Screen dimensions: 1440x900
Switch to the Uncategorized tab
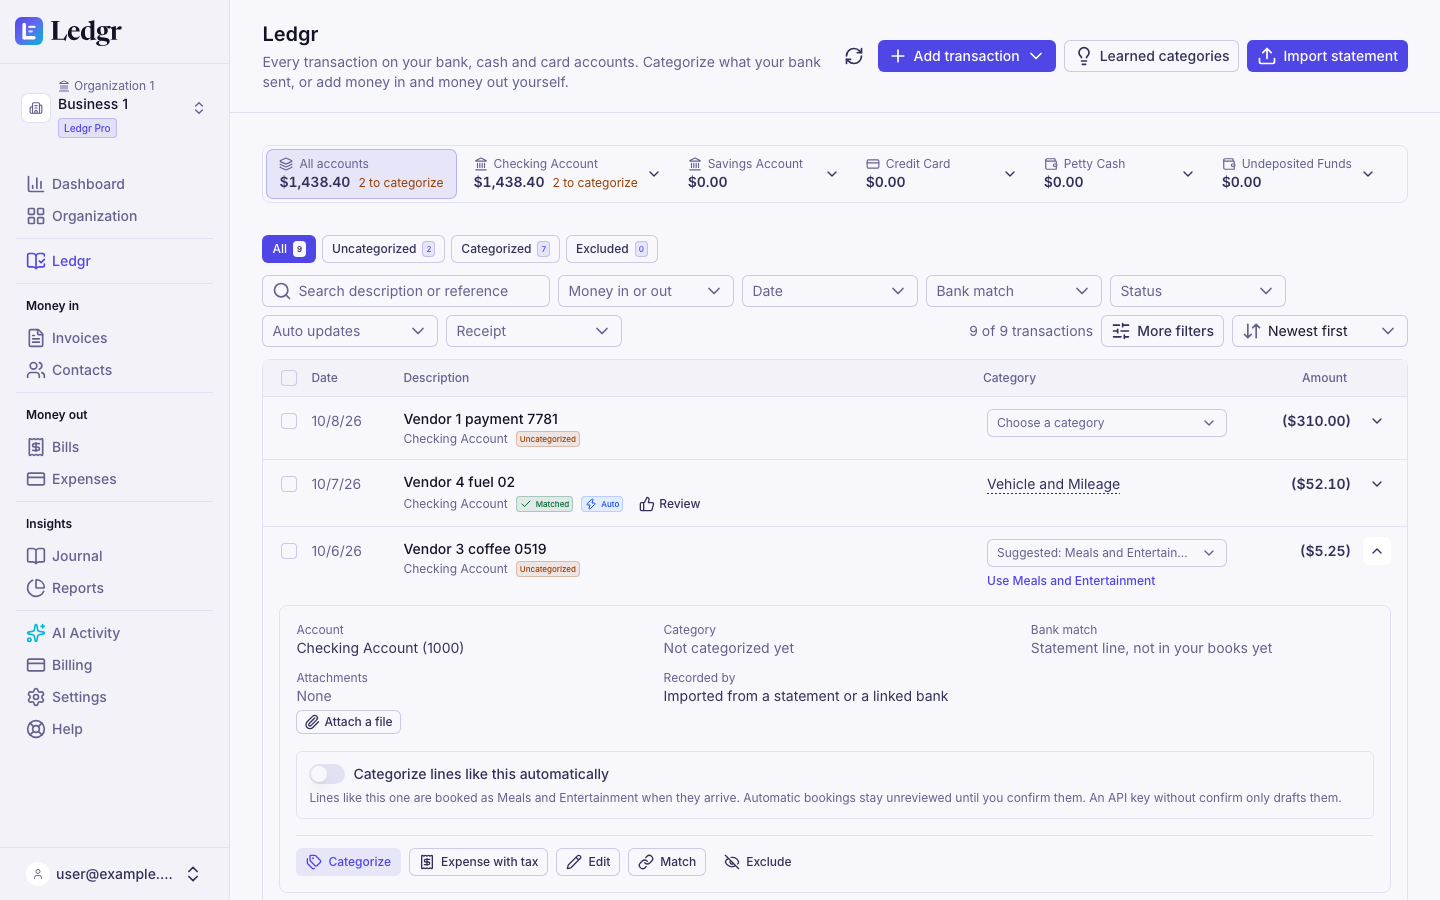383,249
